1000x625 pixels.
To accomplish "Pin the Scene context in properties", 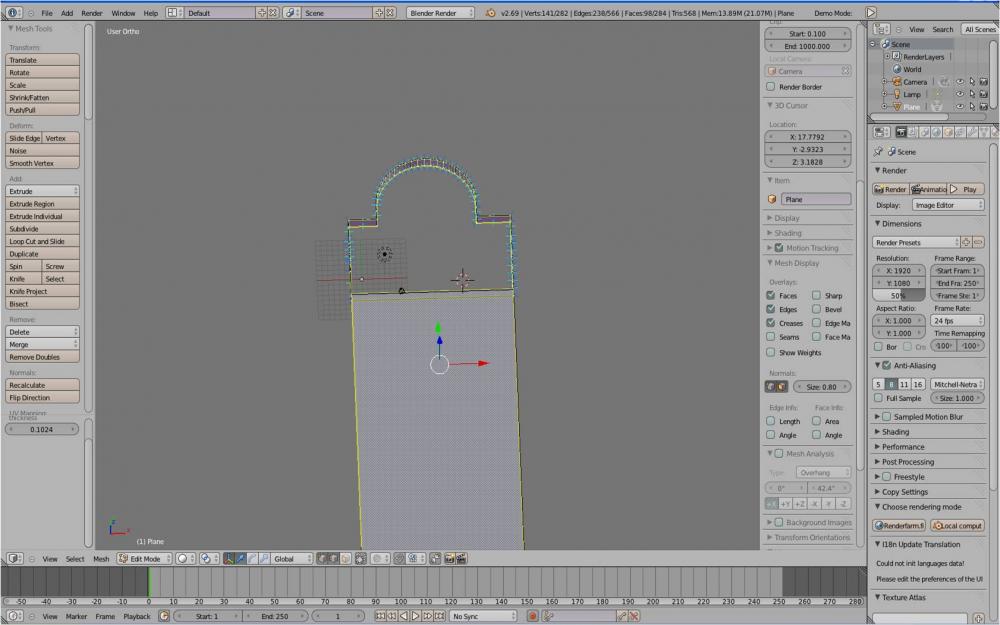I will (879, 152).
